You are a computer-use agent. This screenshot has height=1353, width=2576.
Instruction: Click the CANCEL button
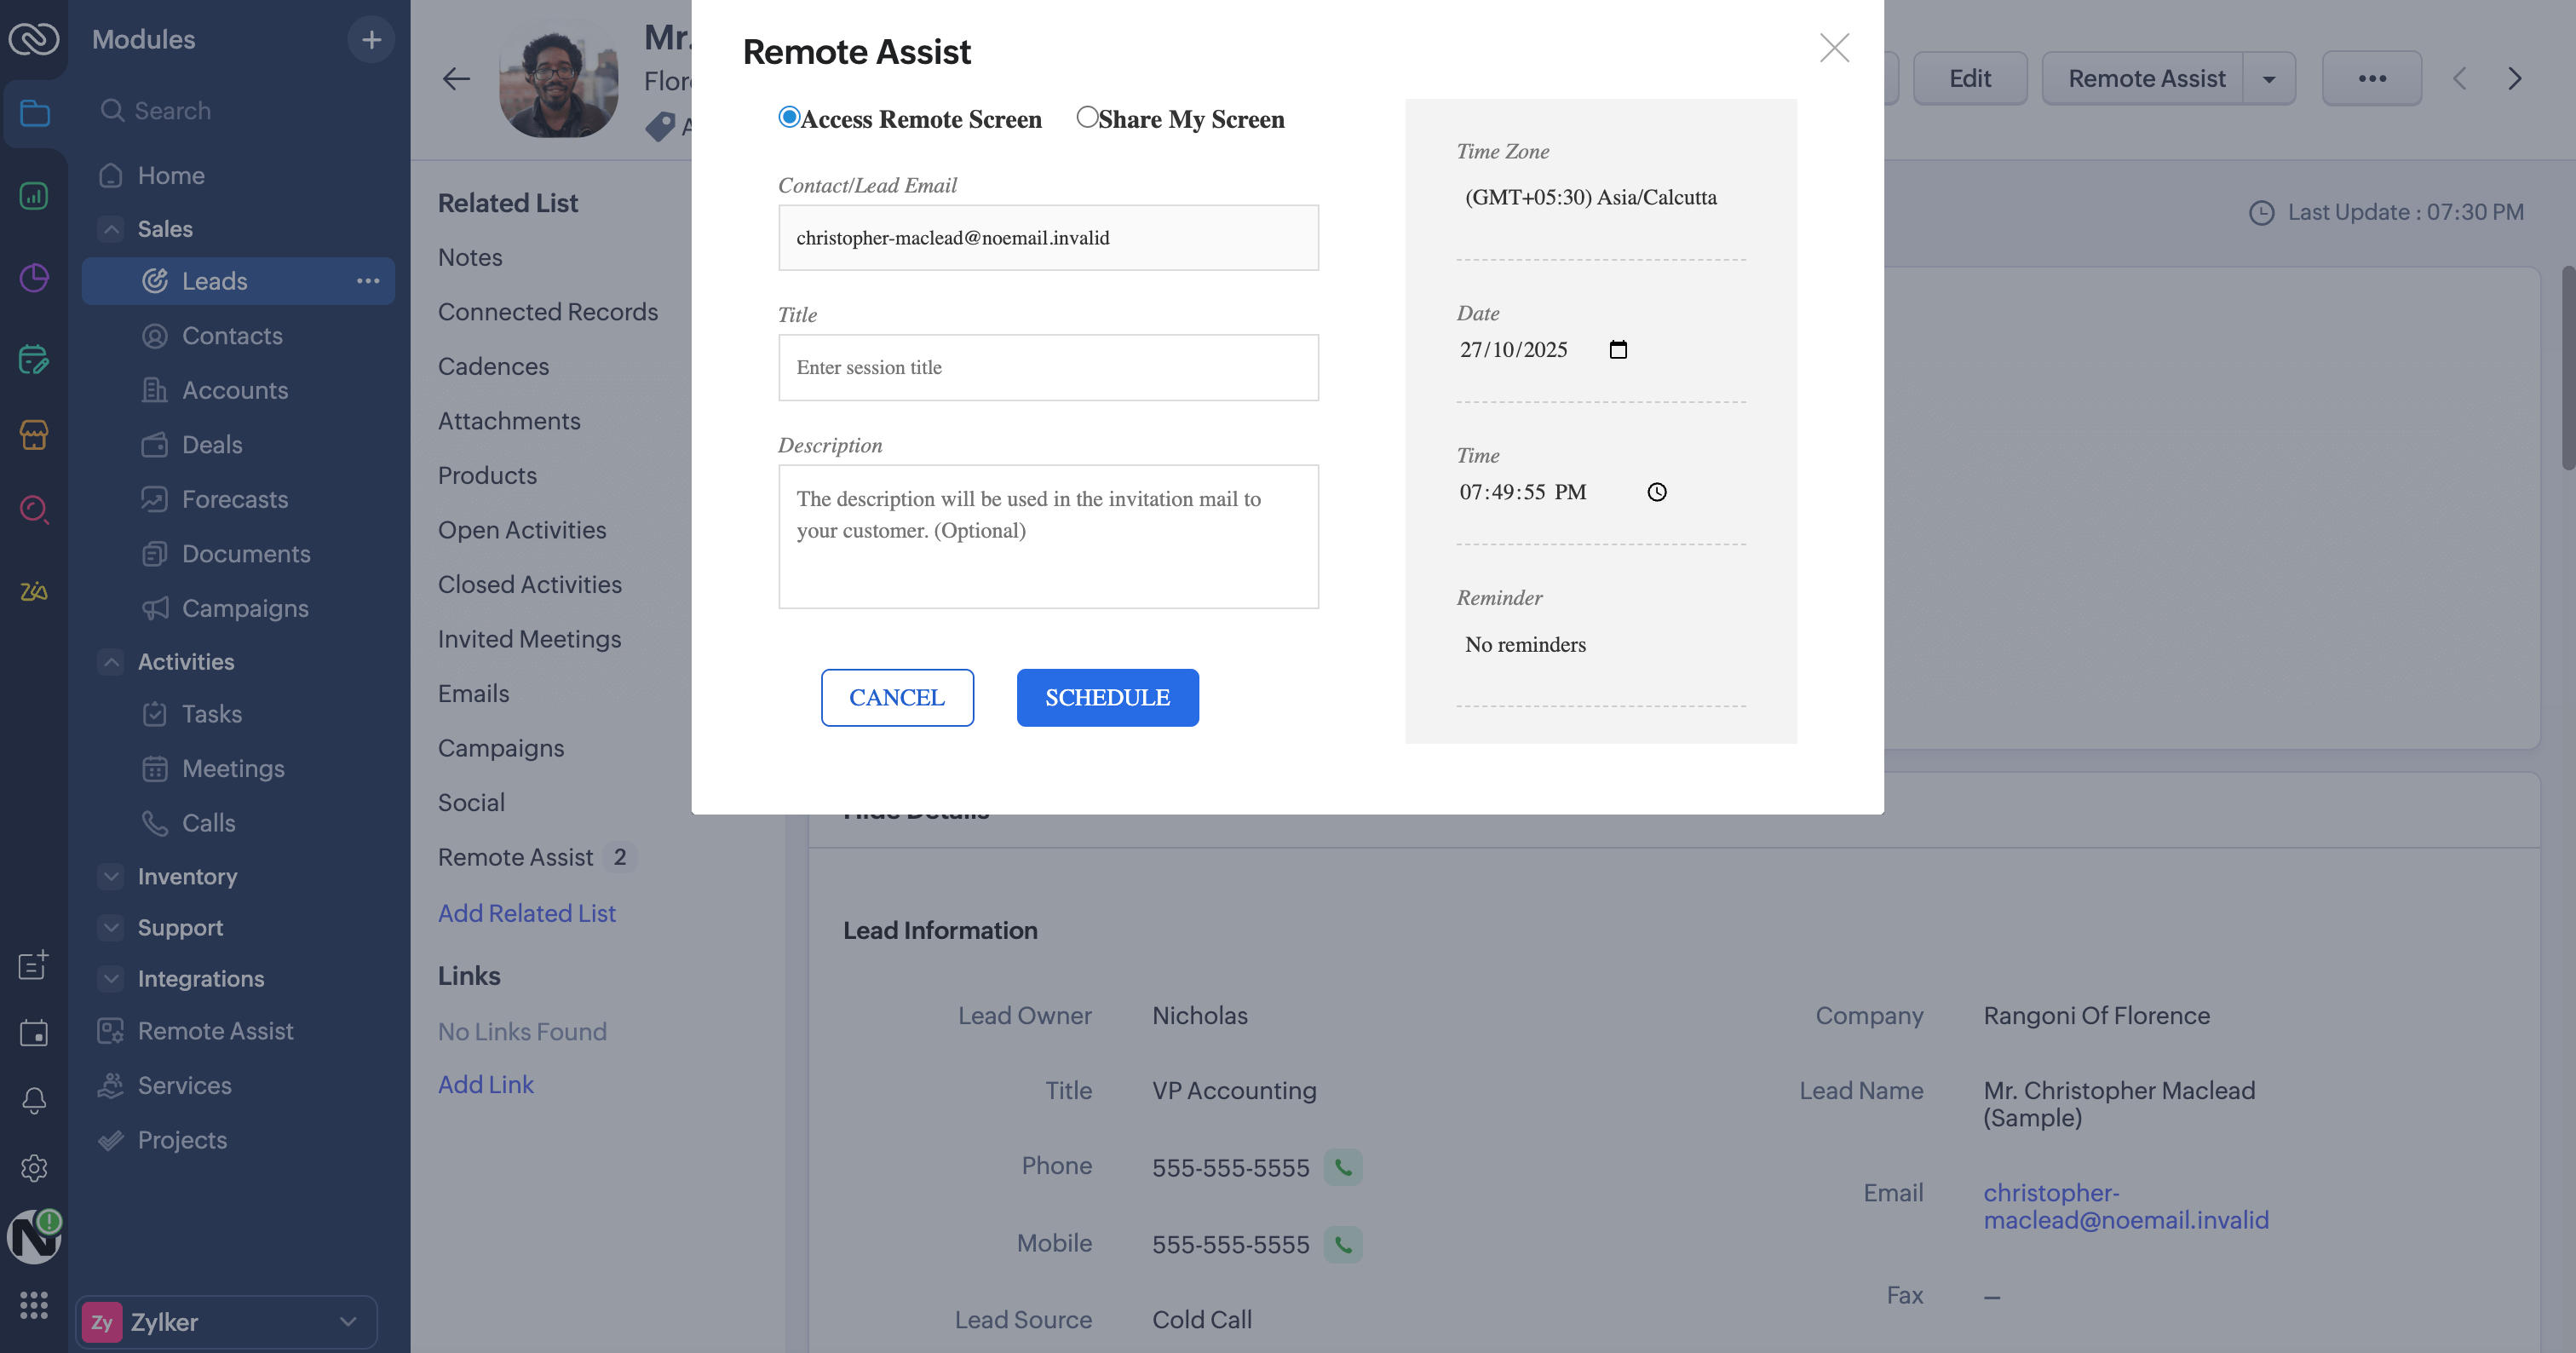click(897, 698)
